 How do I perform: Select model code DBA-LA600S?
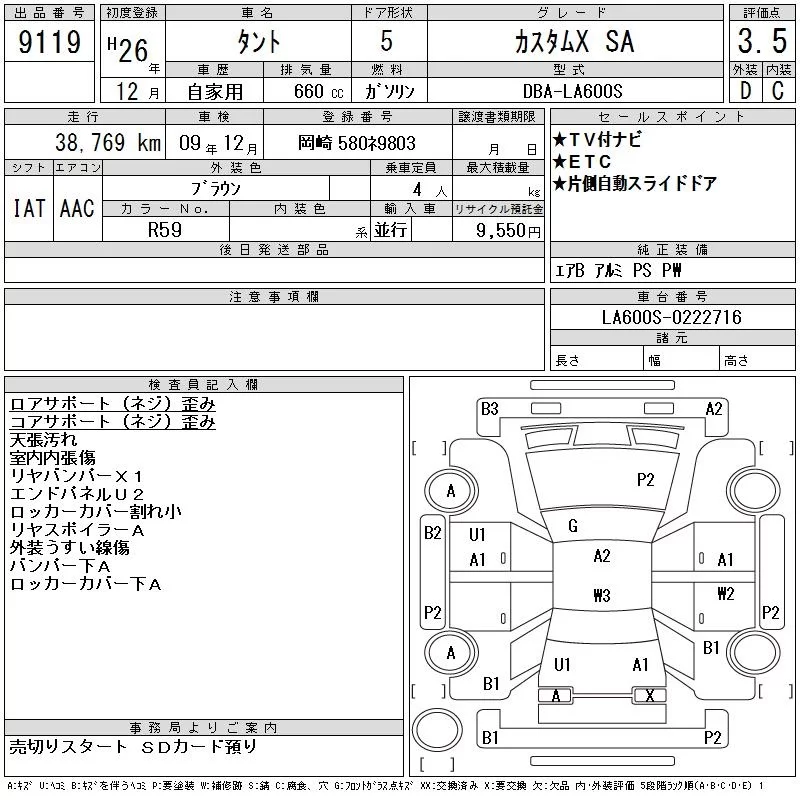pos(573,91)
